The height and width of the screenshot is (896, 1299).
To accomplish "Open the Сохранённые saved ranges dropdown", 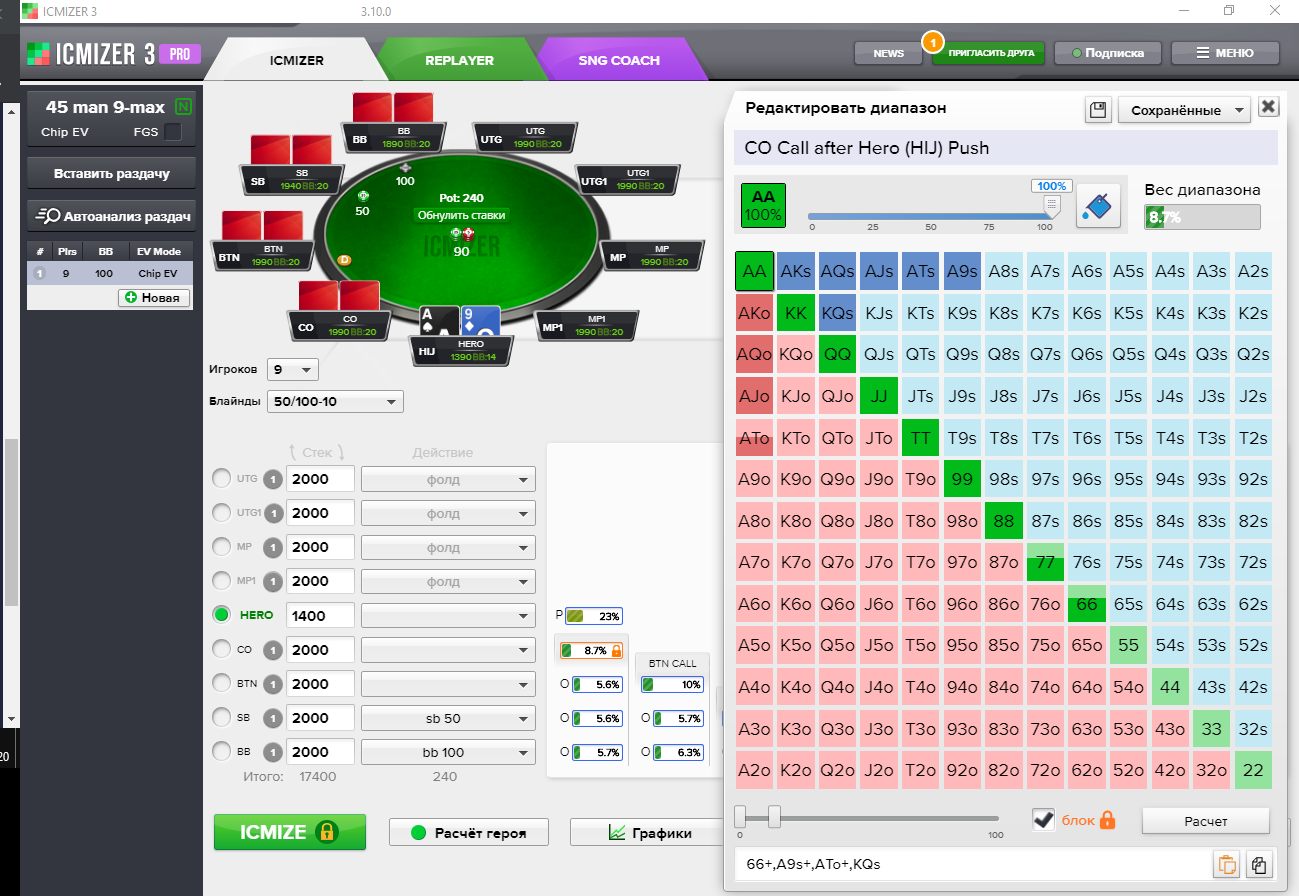I will 1184,109.
